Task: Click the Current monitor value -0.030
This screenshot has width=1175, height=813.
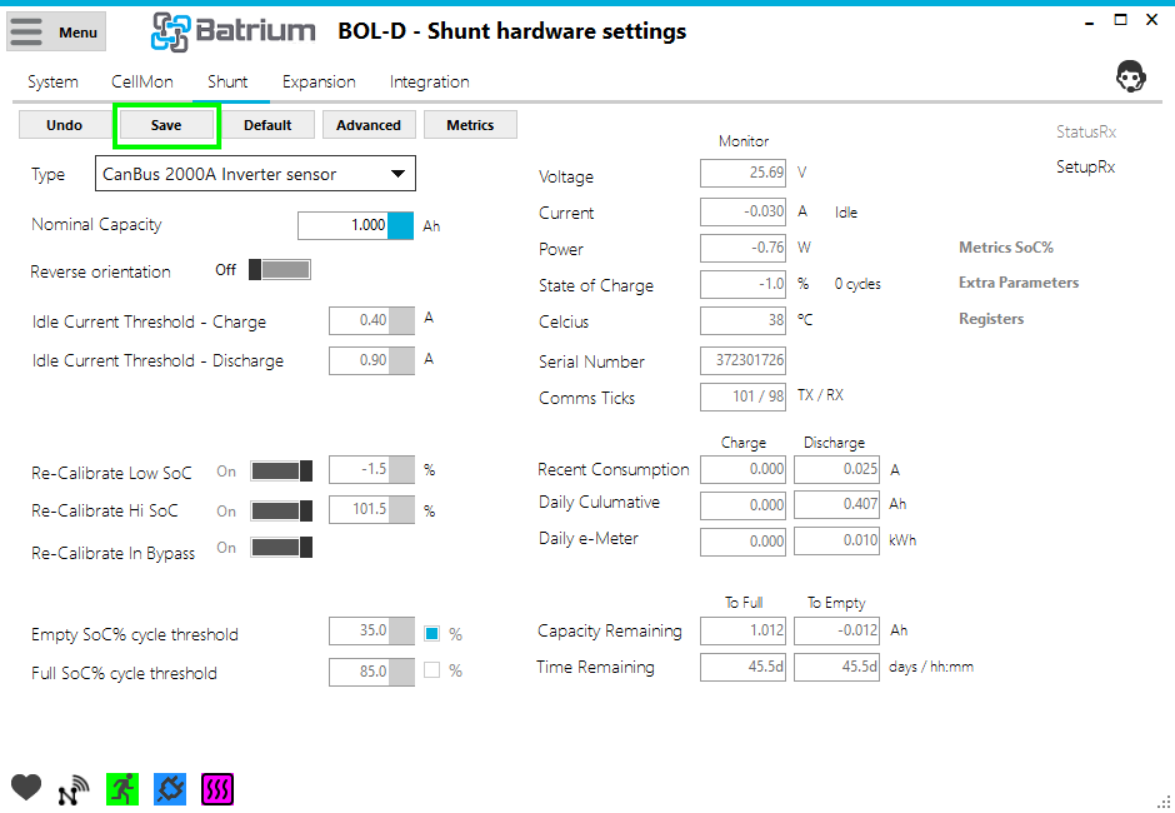Action: [x=743, y=212]
